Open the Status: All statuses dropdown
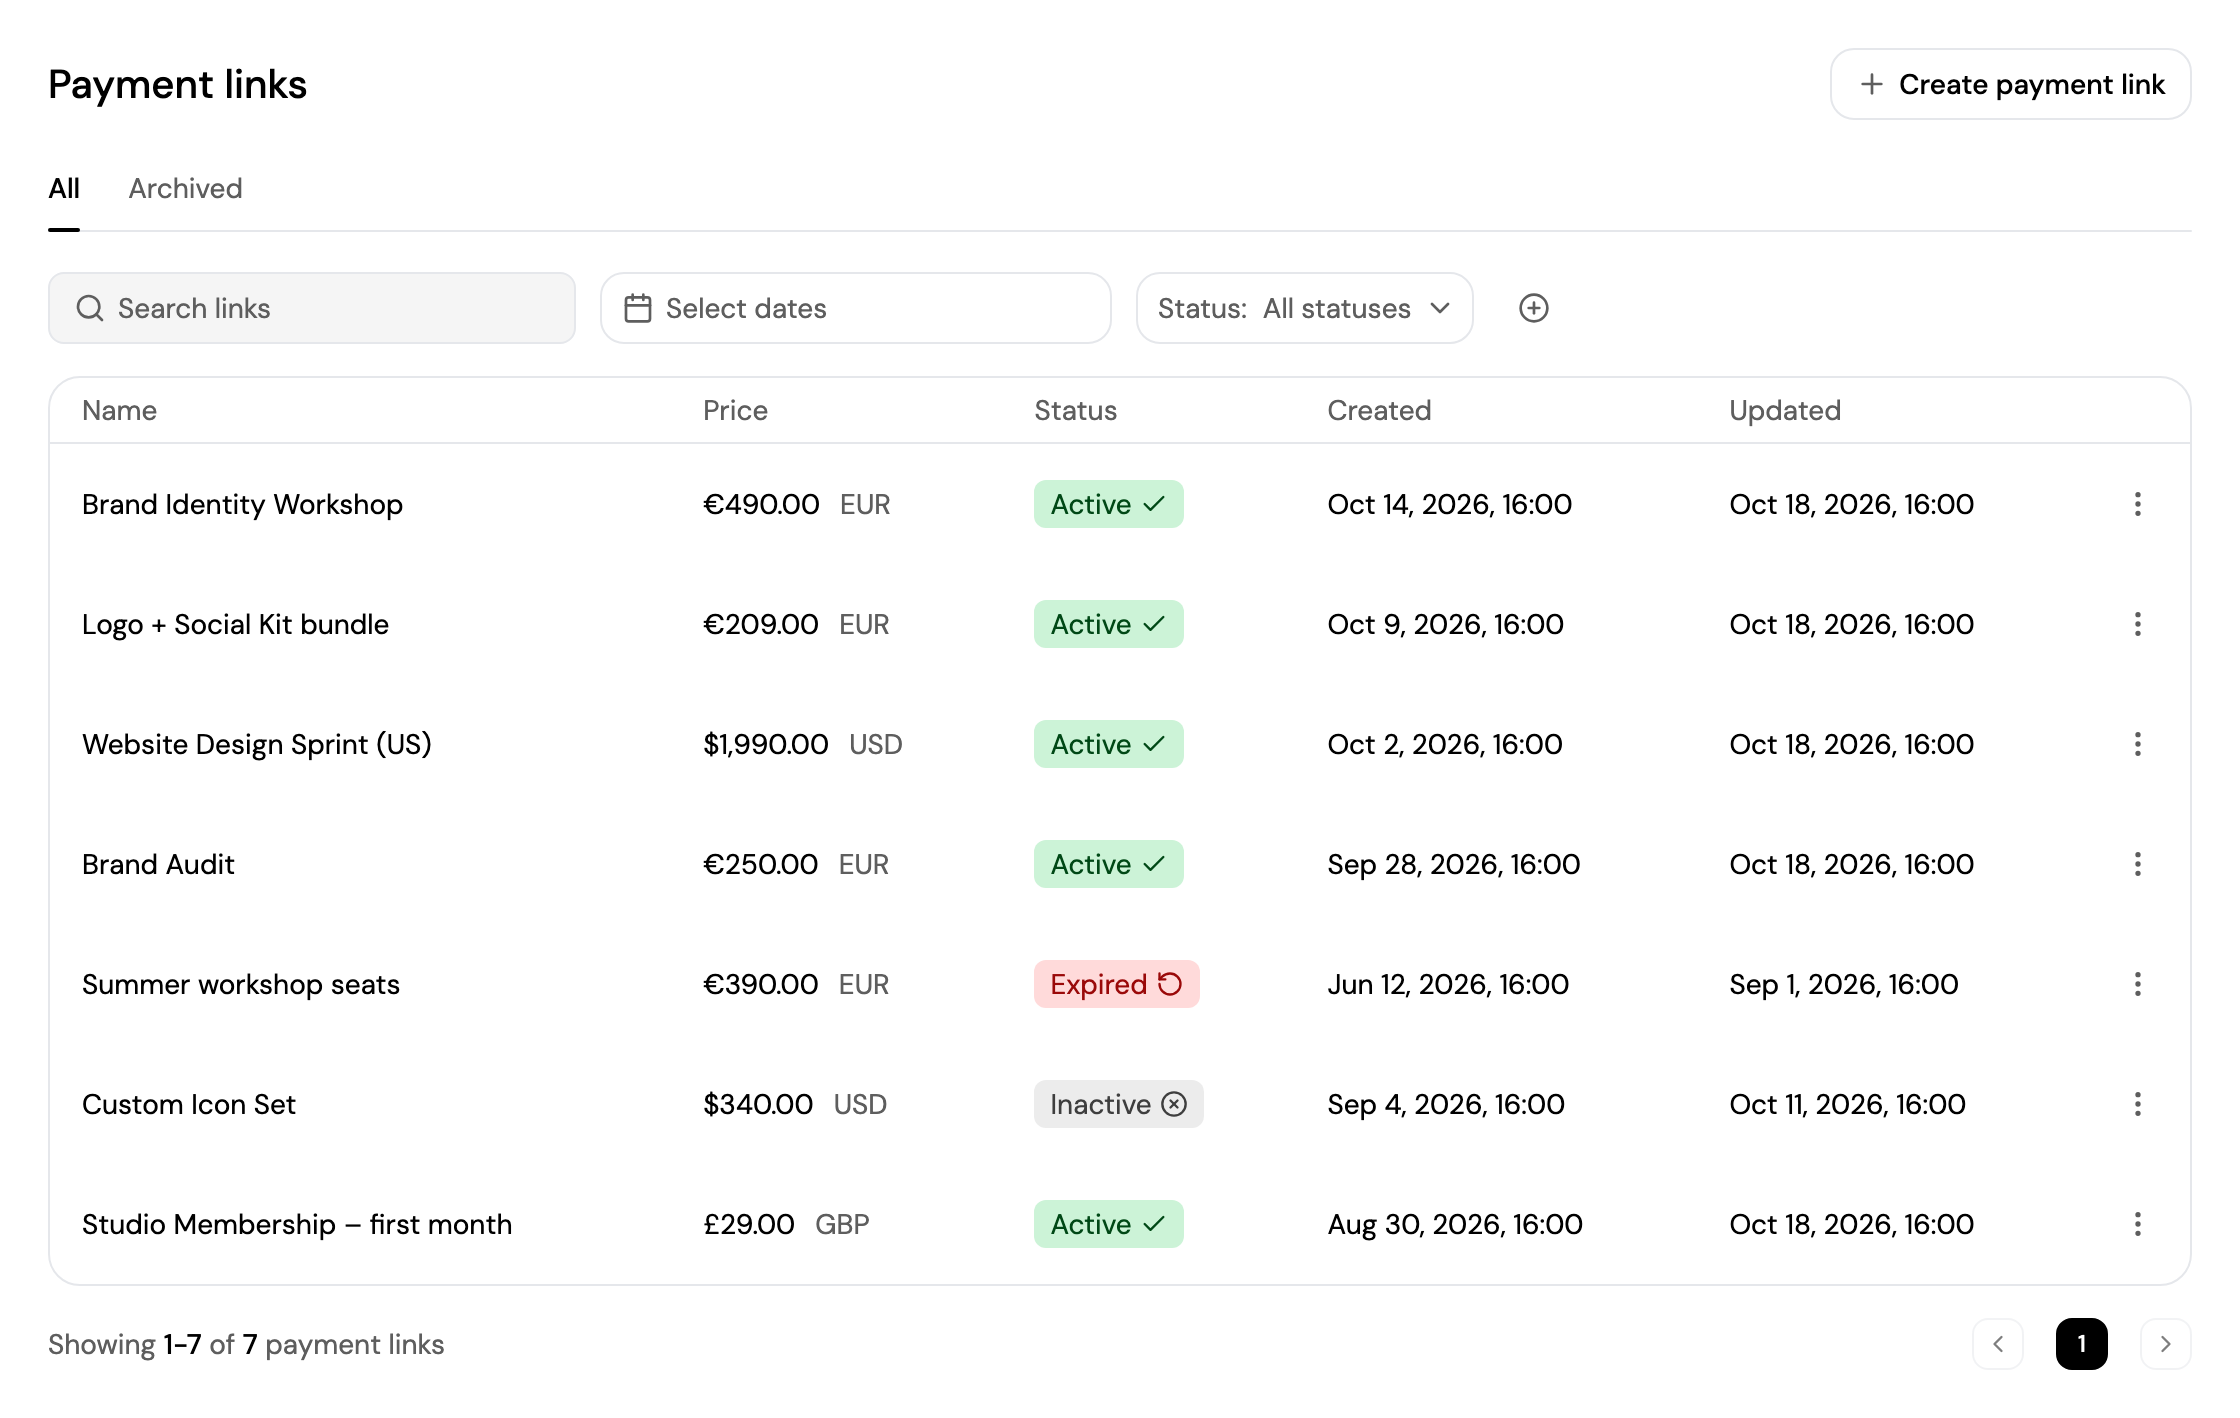The height and width of the screenshot is (1418, 2240). 1304,308
